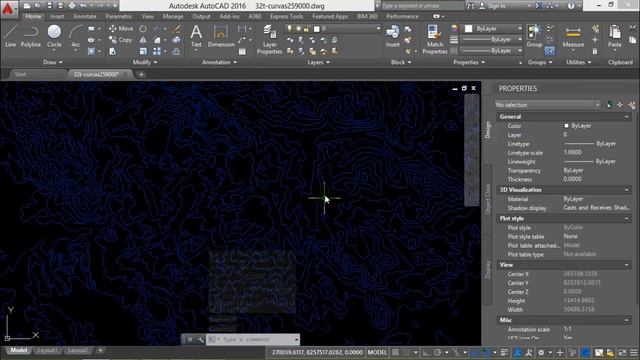Toggle Clean Screen in status bar
Screen dimensions: 640x360
[622, 352]
